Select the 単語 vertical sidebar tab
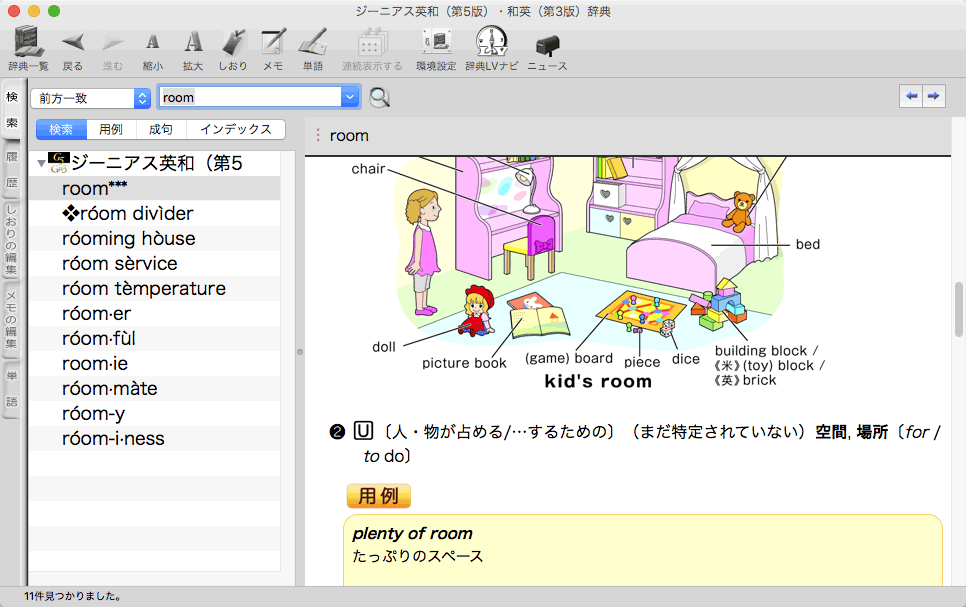 (x=12, y=389)
